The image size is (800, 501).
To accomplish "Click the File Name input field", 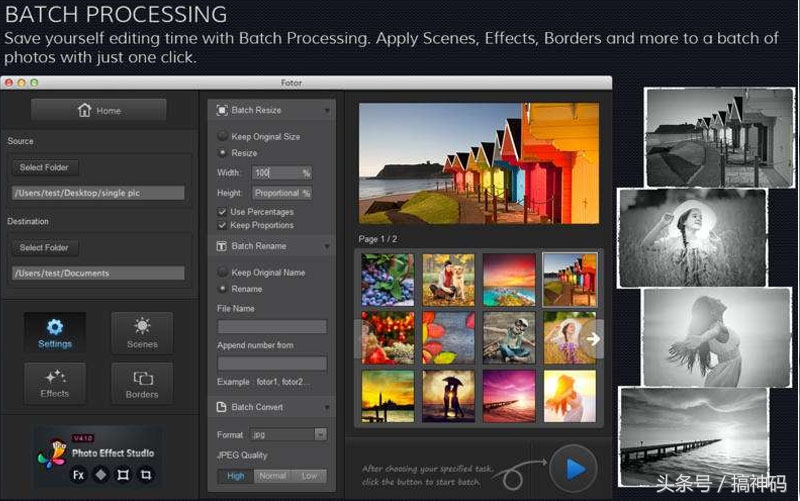I will [x=272, y=326].
